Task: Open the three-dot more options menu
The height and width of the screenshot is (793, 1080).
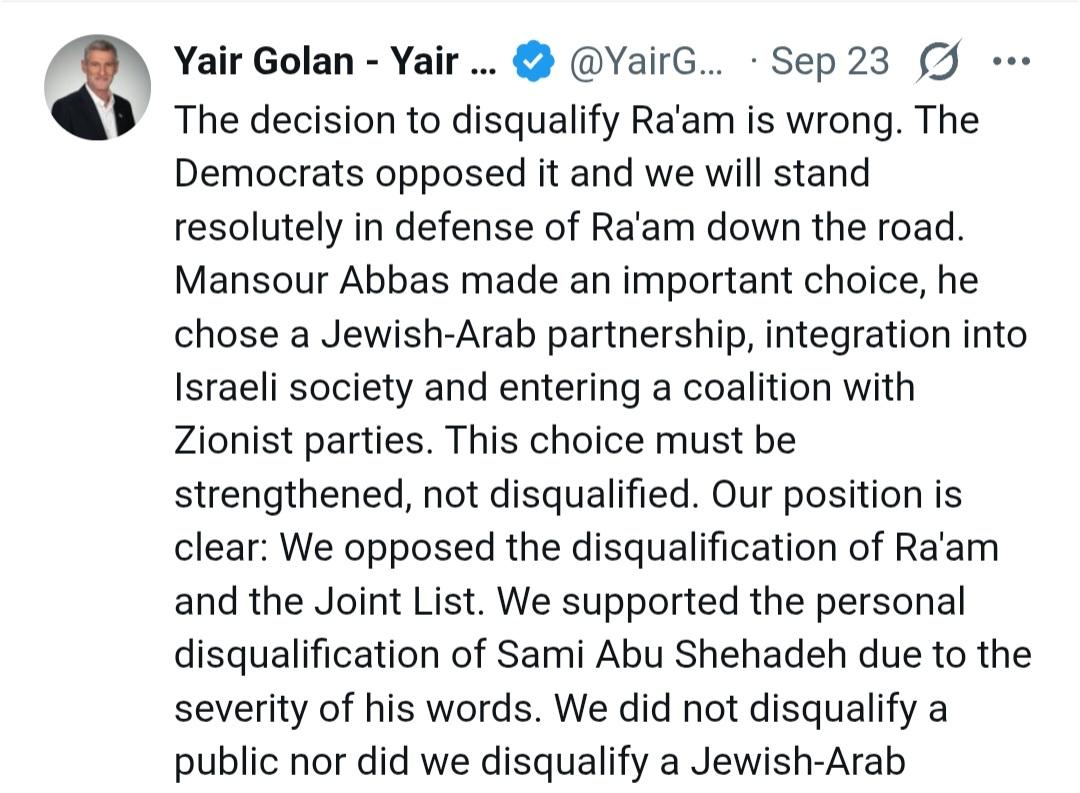Action: coord(1011,61)
